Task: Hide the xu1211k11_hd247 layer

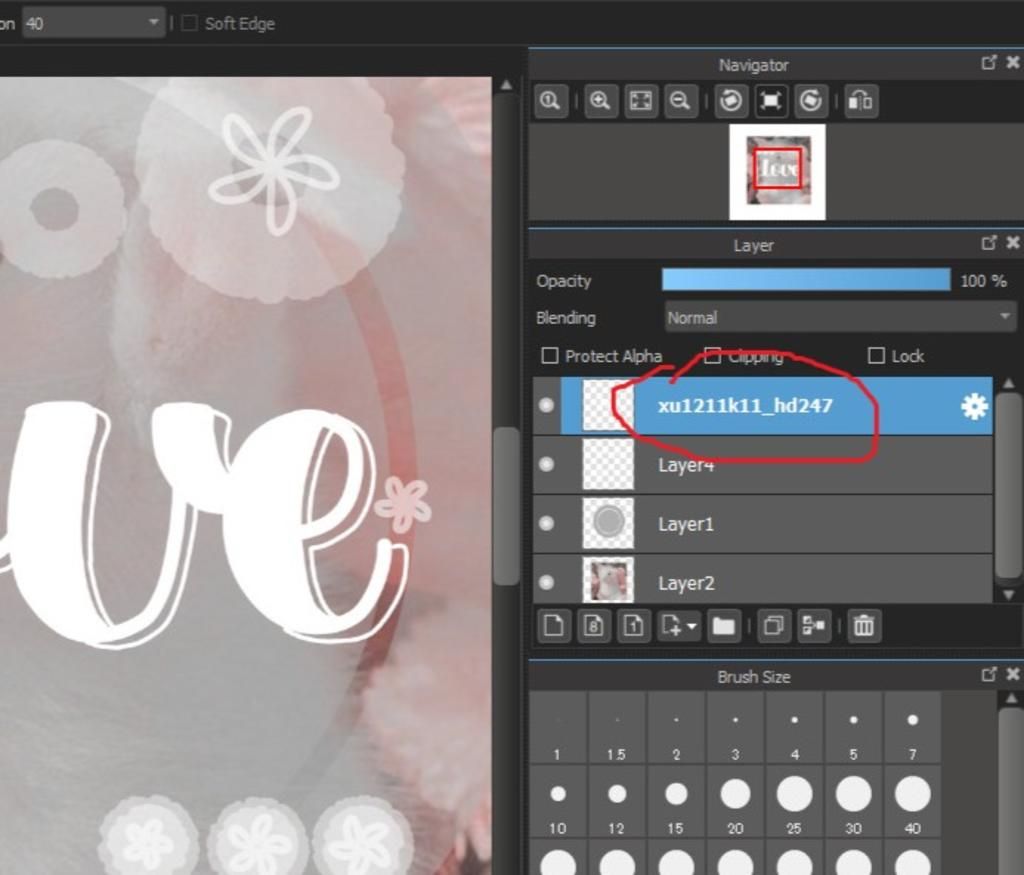Action: point(547,406)
